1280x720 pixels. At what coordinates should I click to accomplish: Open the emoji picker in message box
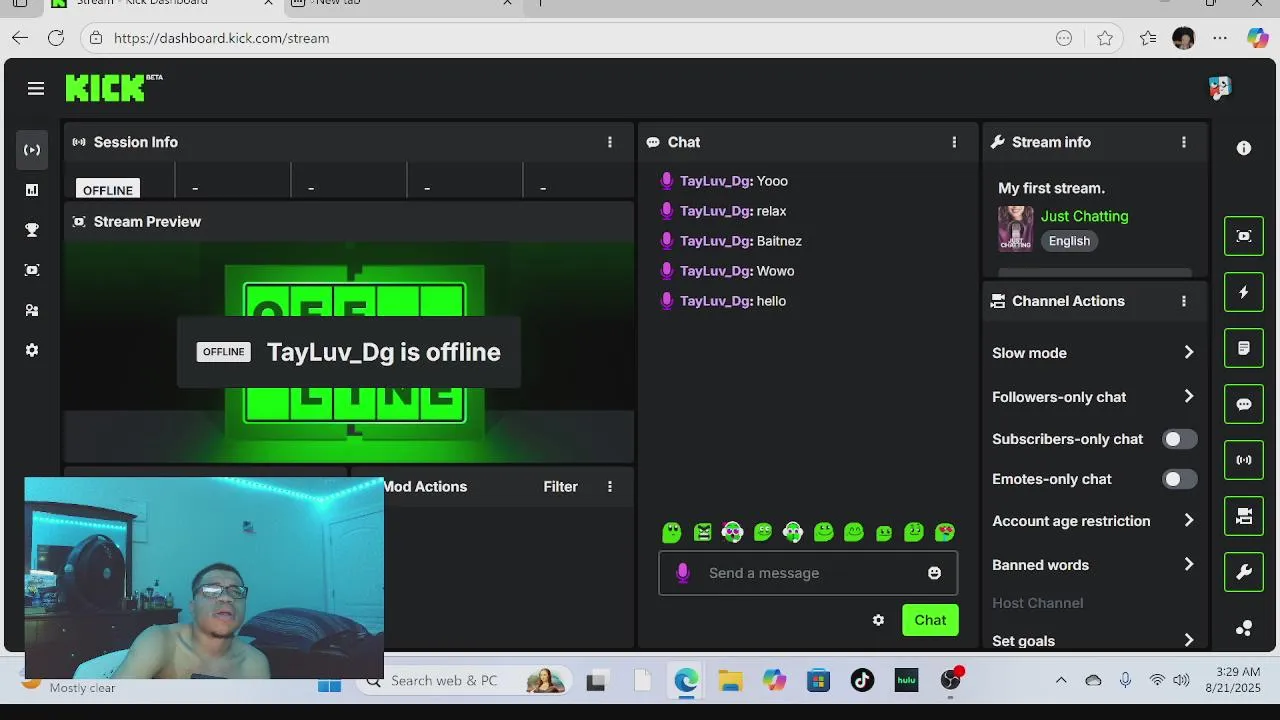pyautogui.click(x=934, y=573)
